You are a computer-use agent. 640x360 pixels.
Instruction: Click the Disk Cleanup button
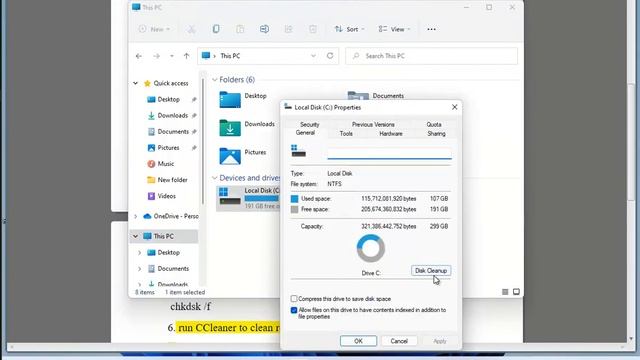click(x=431, y=271)
